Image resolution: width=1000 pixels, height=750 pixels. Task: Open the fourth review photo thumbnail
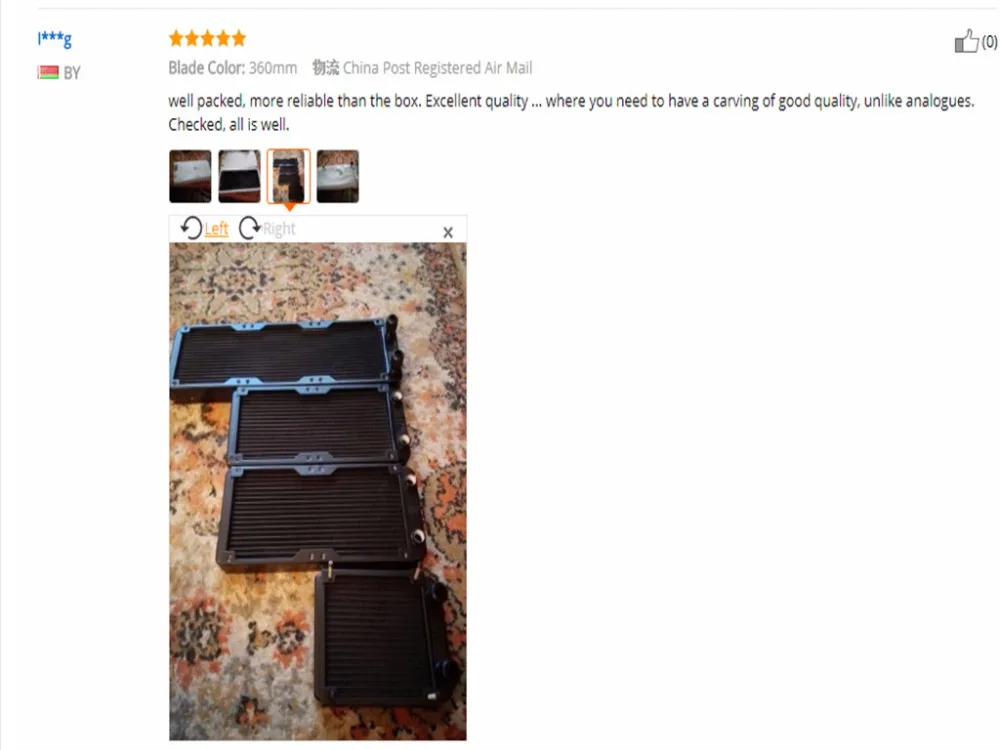tap(337, 176)
